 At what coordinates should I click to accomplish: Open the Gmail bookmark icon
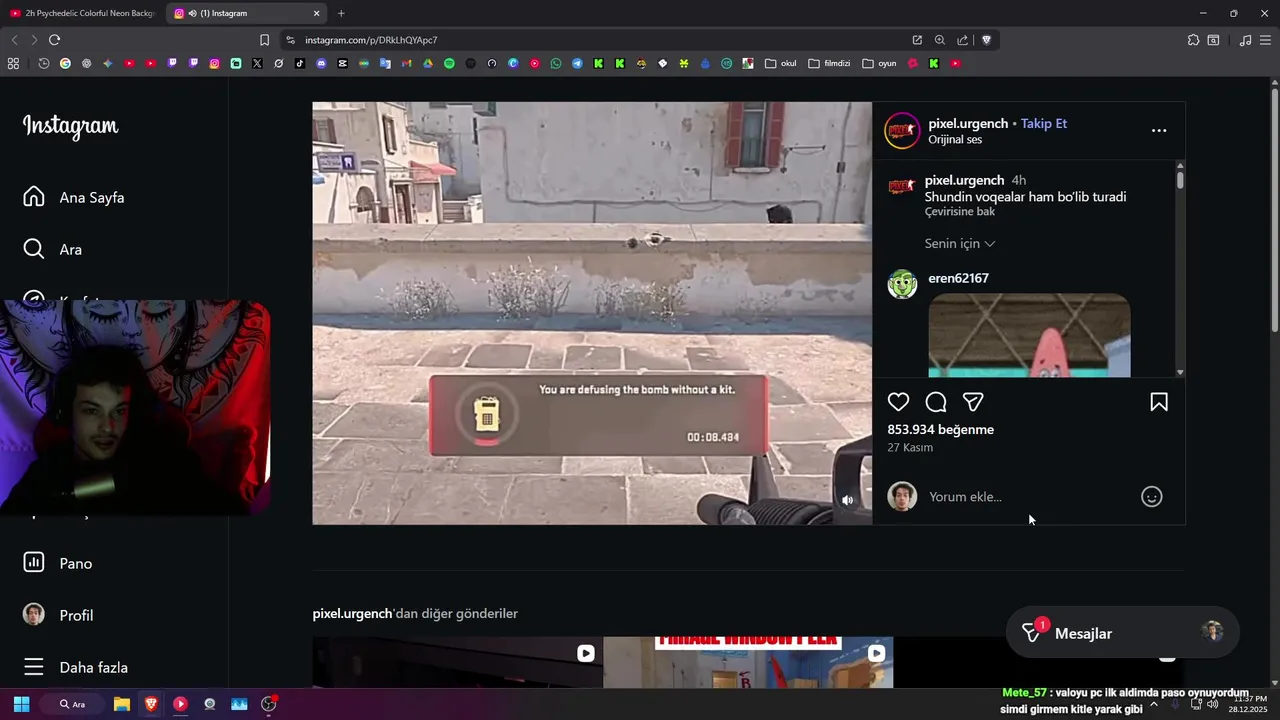(x=406, y=63)
